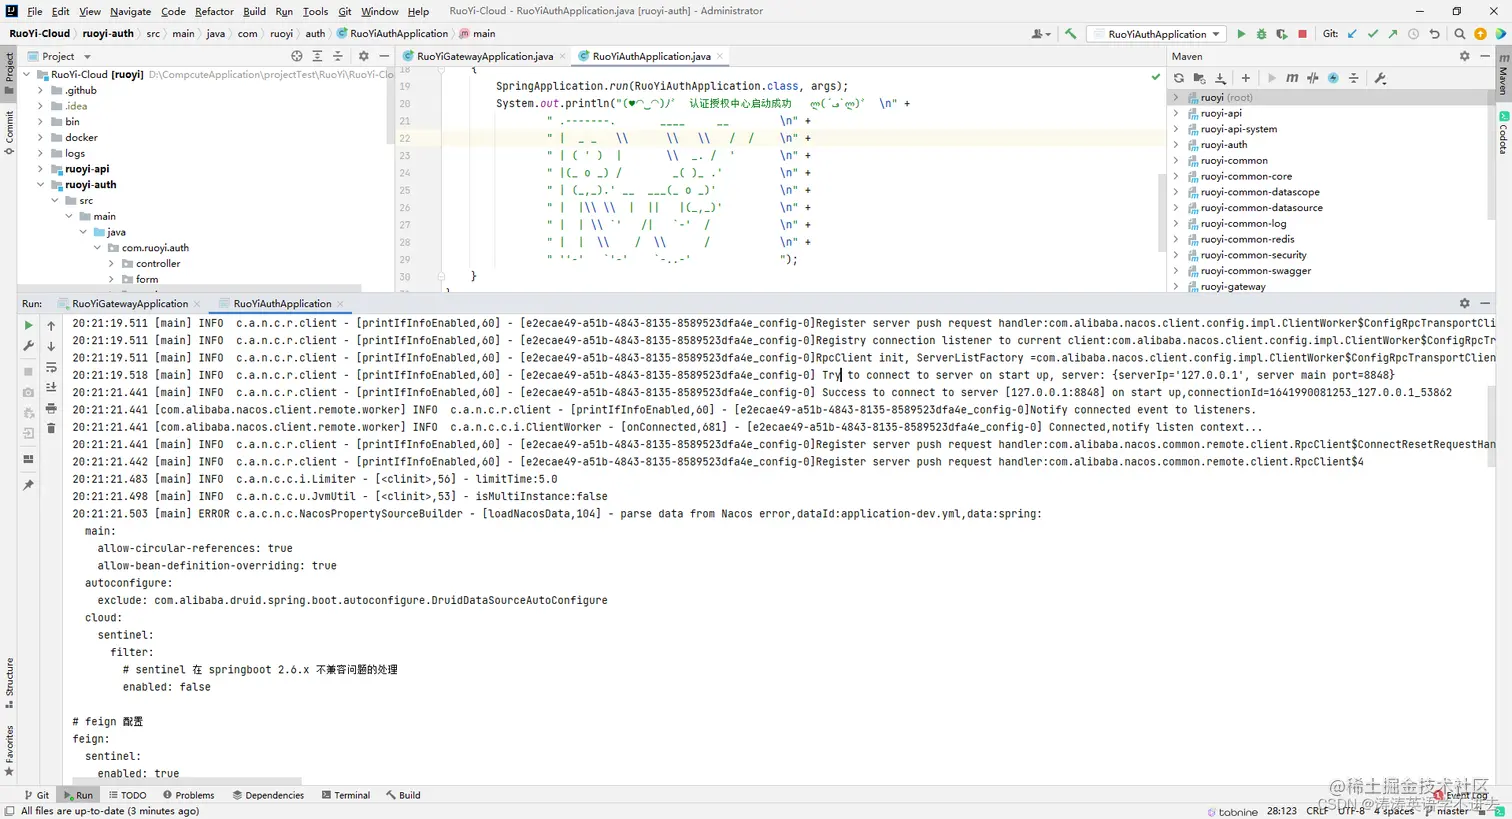
Task: Commit changes with the Git checkmark icon
Action: click(1372, 34)
